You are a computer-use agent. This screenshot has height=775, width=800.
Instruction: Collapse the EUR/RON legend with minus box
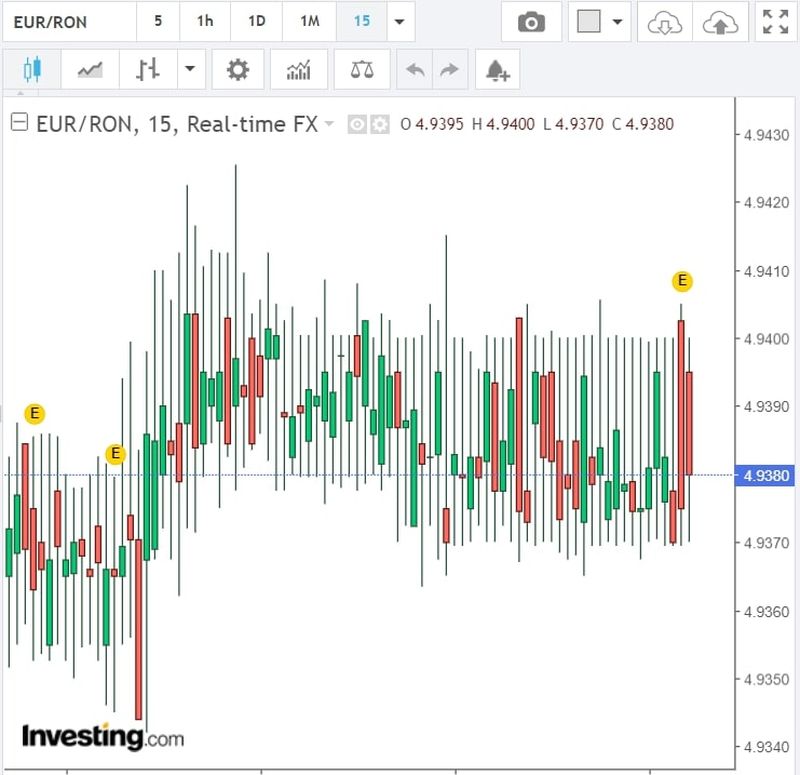[19, 124]
